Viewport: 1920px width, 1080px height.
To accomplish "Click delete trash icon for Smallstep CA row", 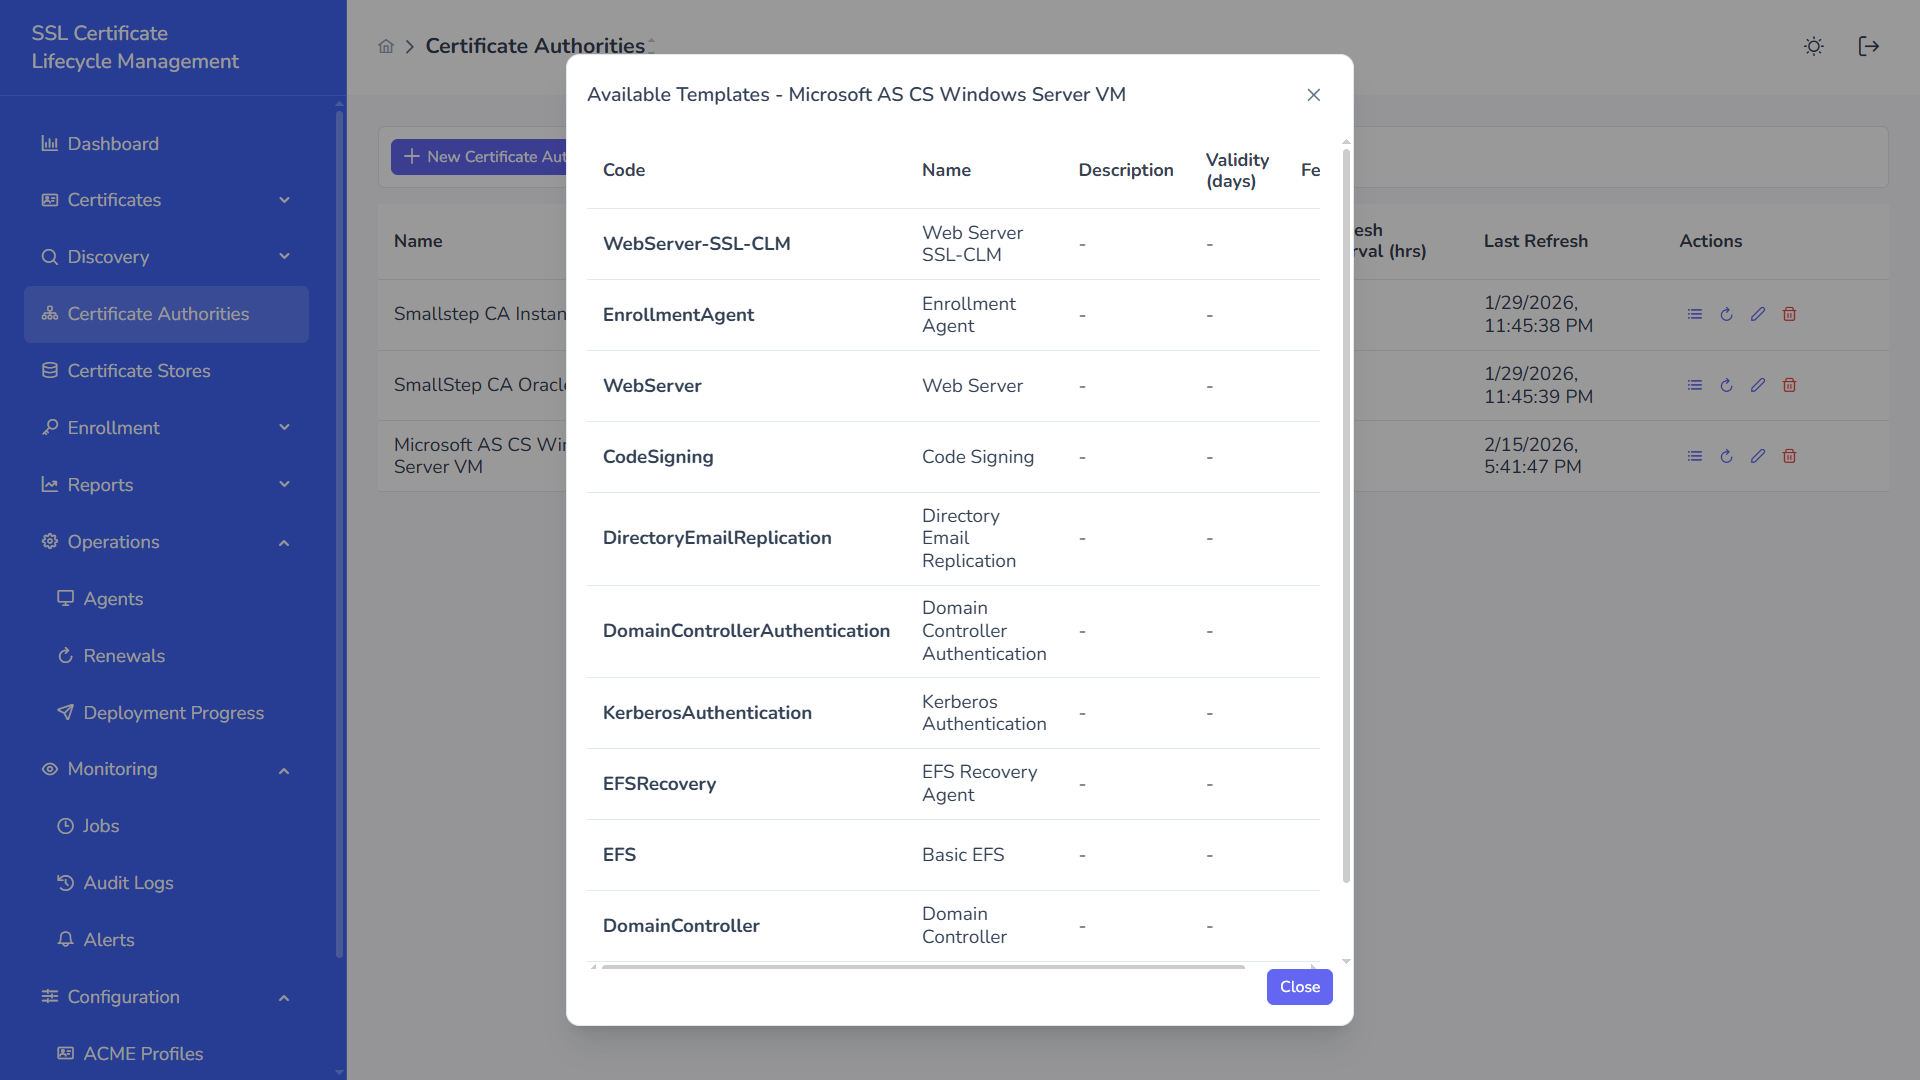I will 1789,314.
